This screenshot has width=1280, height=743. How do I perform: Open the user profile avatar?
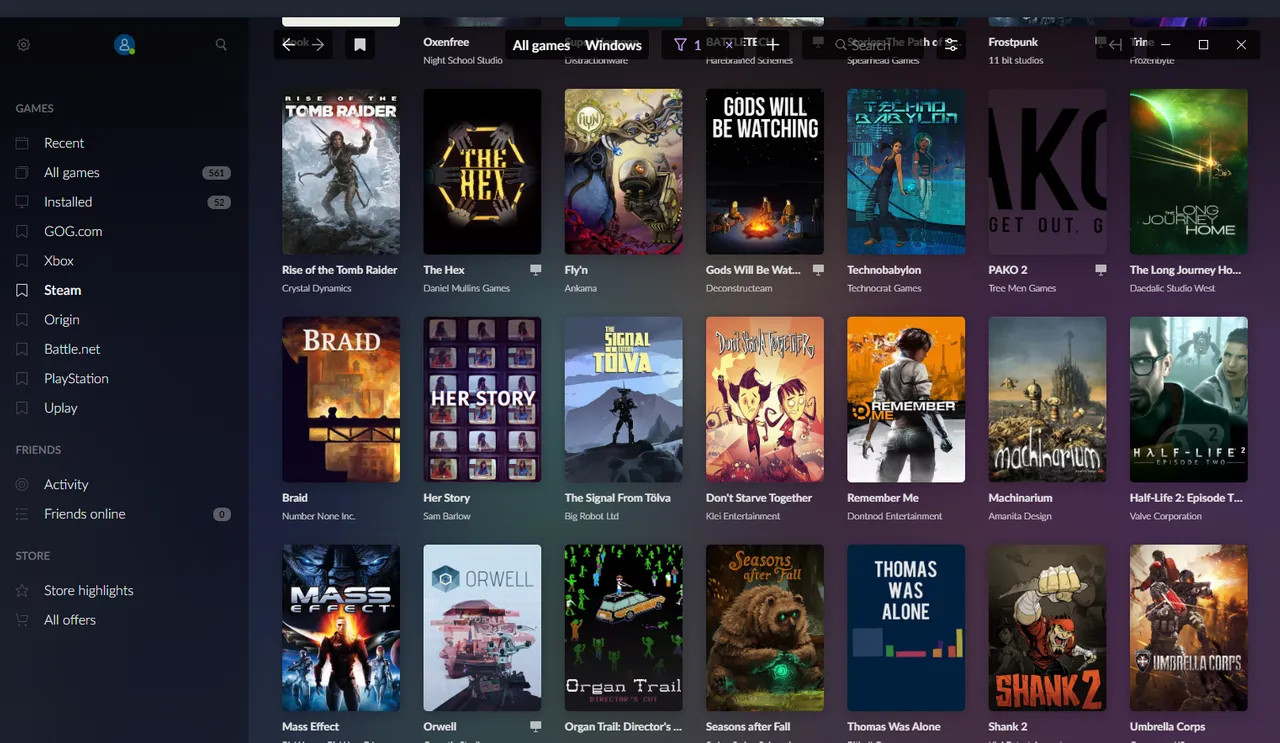124,45
